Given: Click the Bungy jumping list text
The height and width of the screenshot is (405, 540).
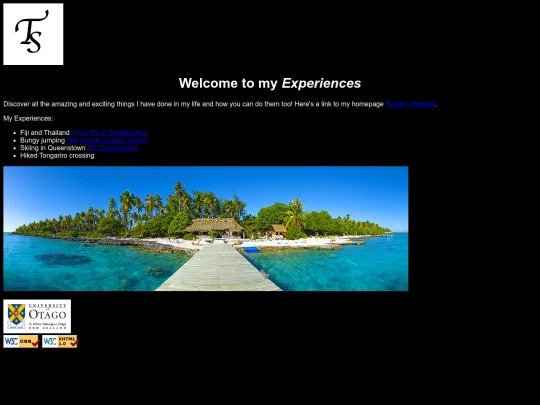Looking at the screenshot, I should pos(42,140).
